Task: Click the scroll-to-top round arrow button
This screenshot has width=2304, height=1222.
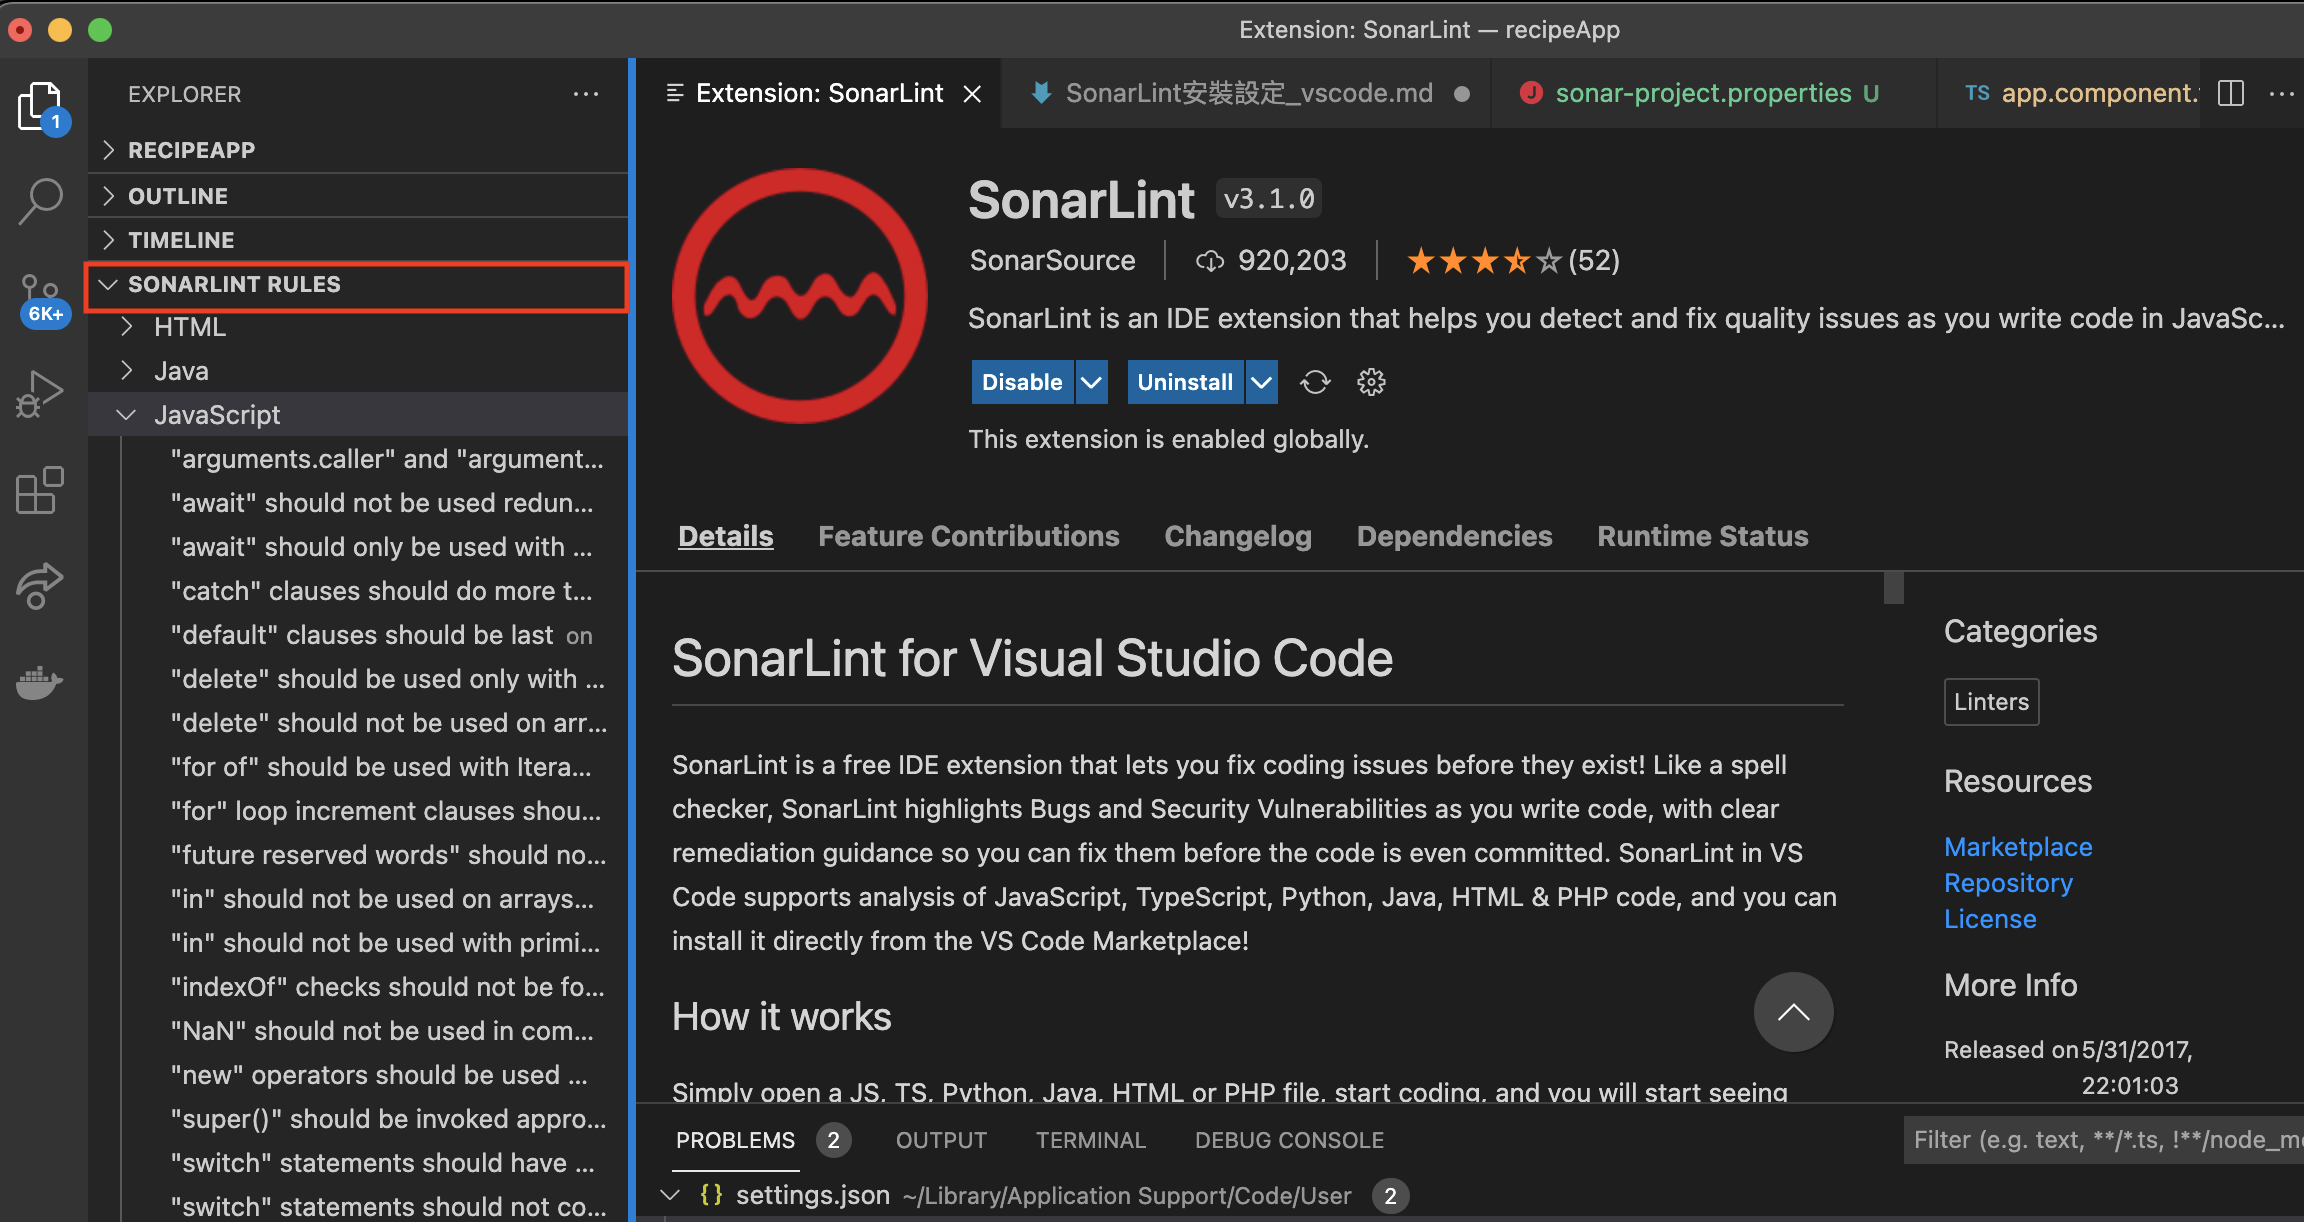Action: pyautogui.click(x=1793, y=1012)
